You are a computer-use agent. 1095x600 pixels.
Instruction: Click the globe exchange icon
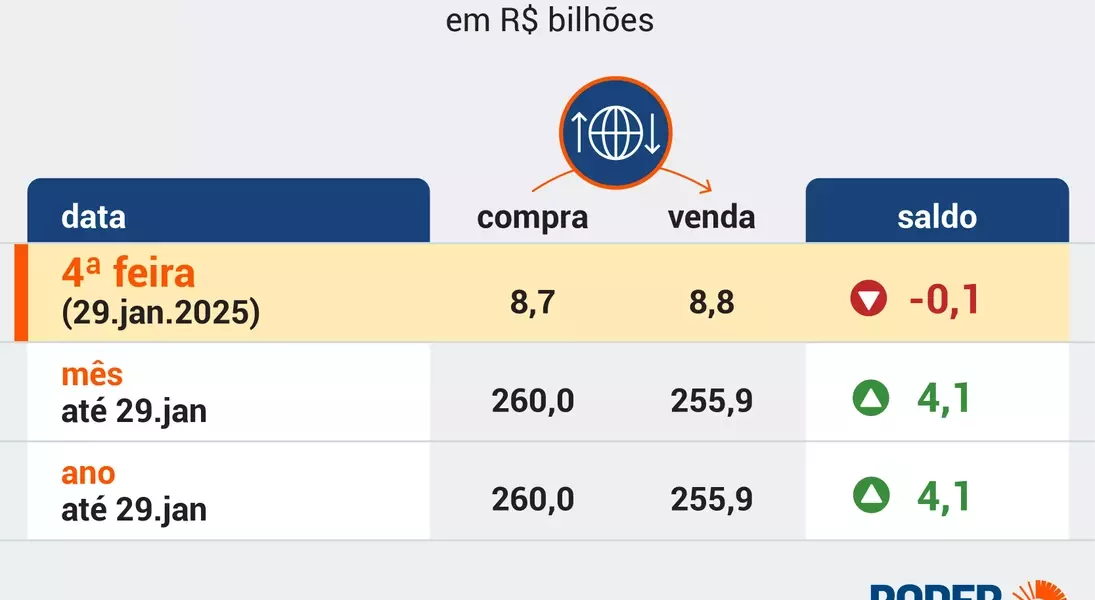coord(615,133)
